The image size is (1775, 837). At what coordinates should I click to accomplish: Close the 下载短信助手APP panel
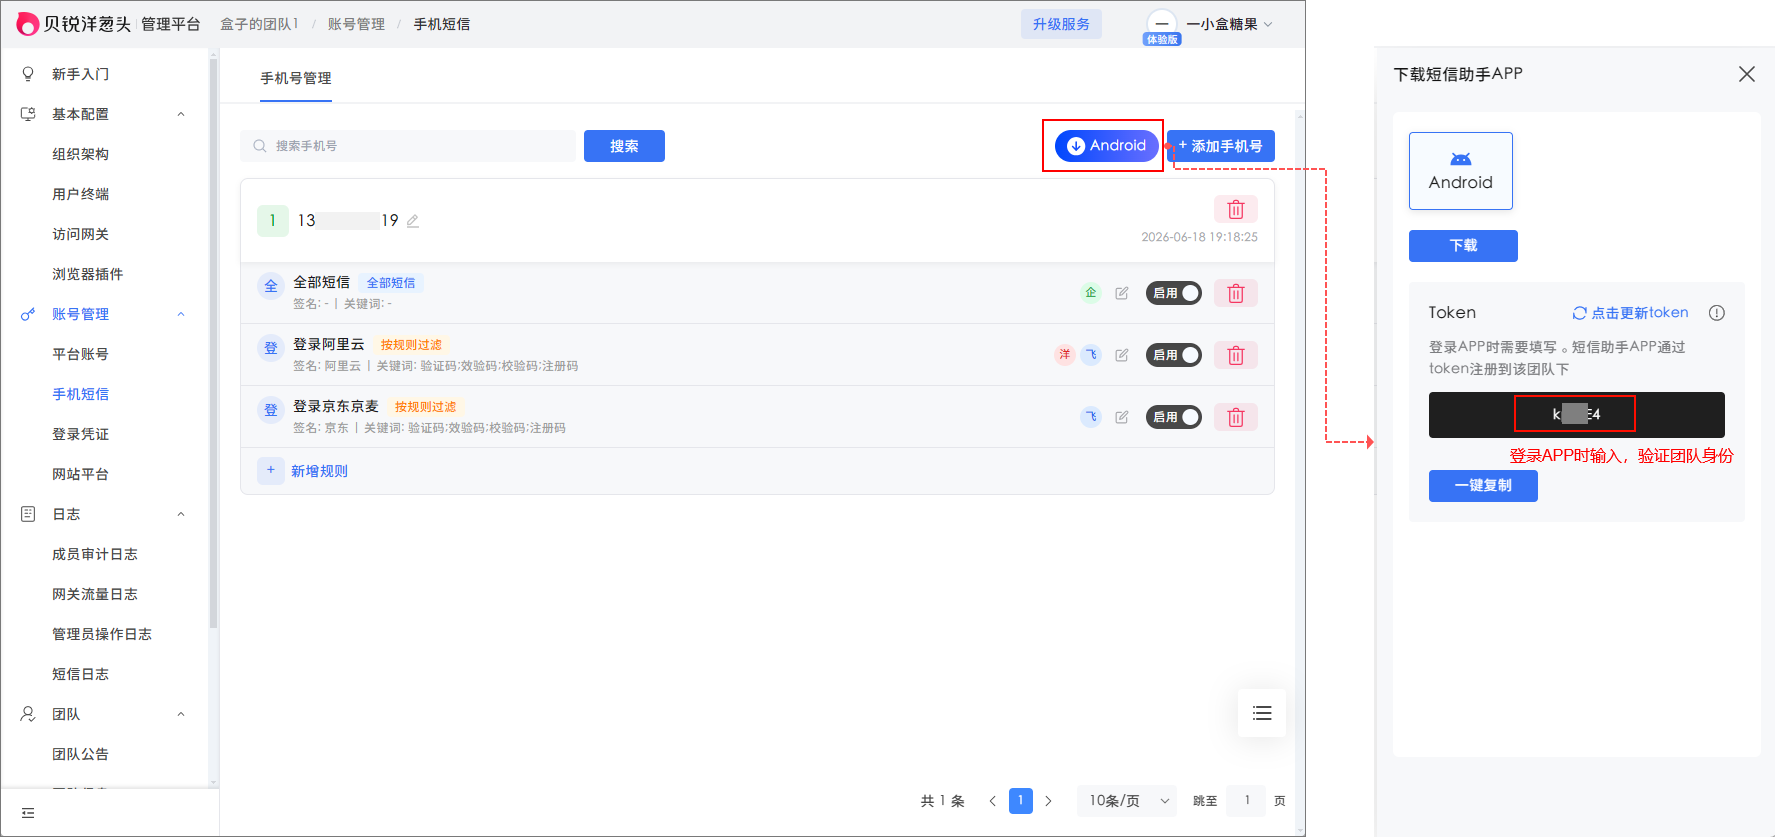(1747, 74)
